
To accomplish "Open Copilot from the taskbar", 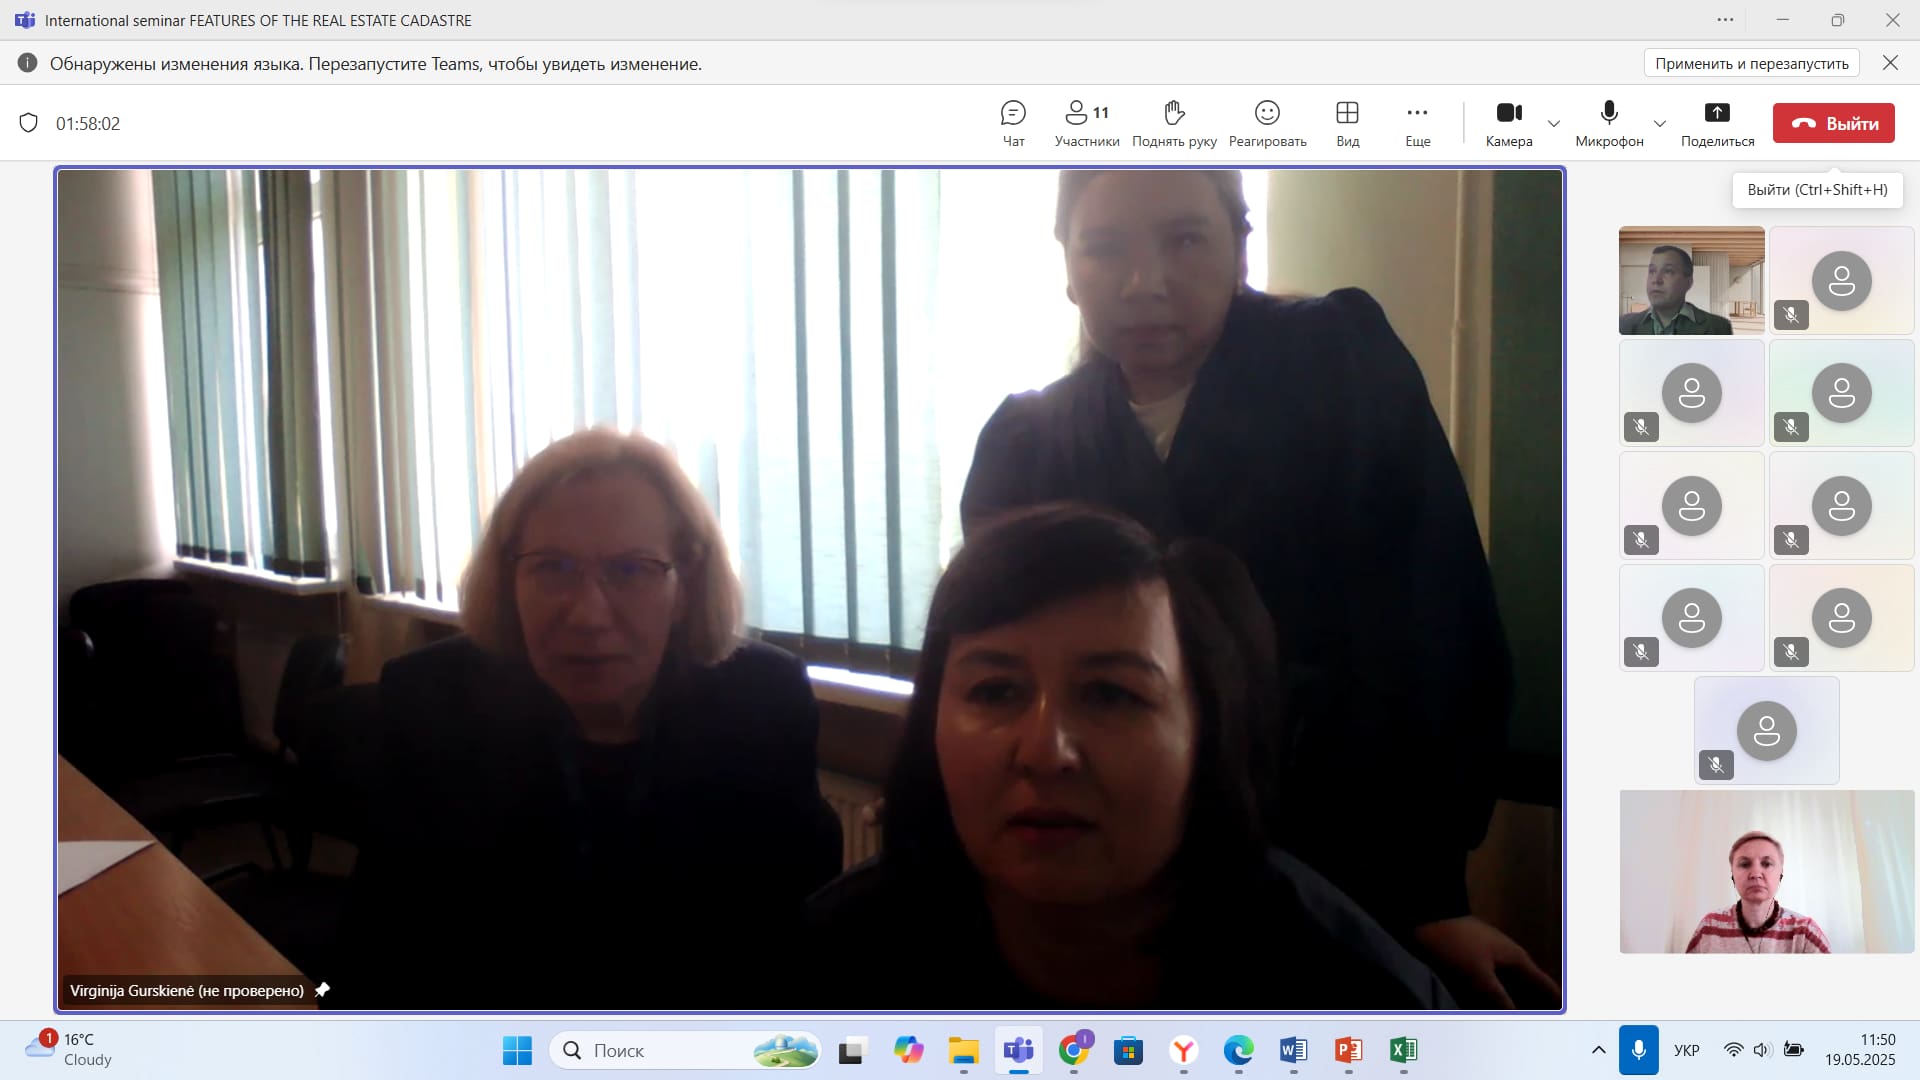I will [x=908, y=1050].
